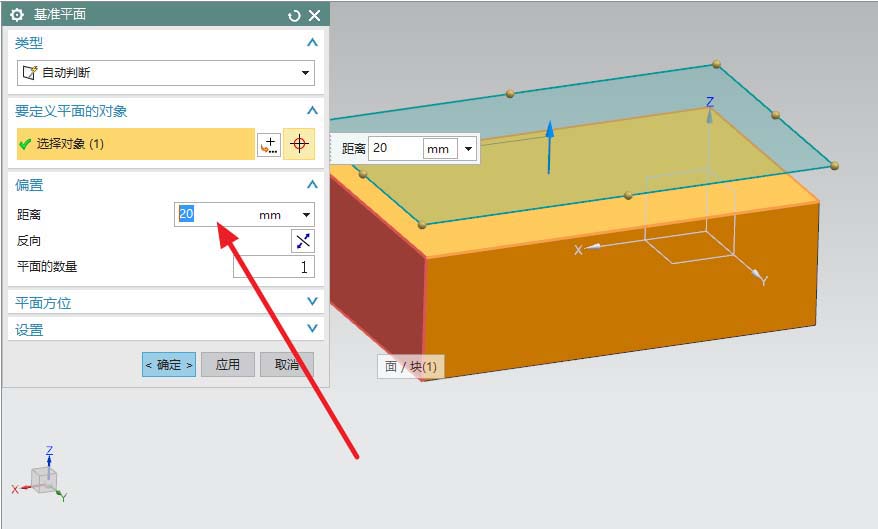Viewport: 878px width, 529px height.
Task: Click the point constructor crosshair icon
Action: (299, 144)
